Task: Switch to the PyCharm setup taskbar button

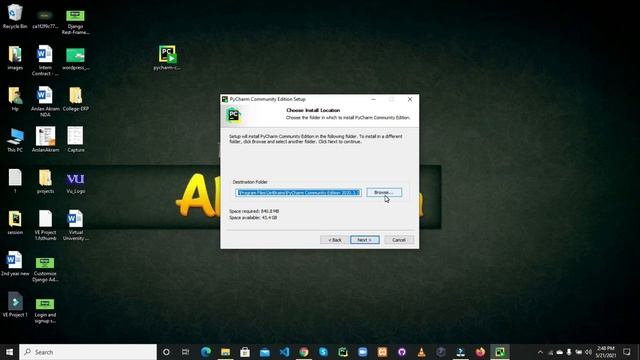Action: 500,352
